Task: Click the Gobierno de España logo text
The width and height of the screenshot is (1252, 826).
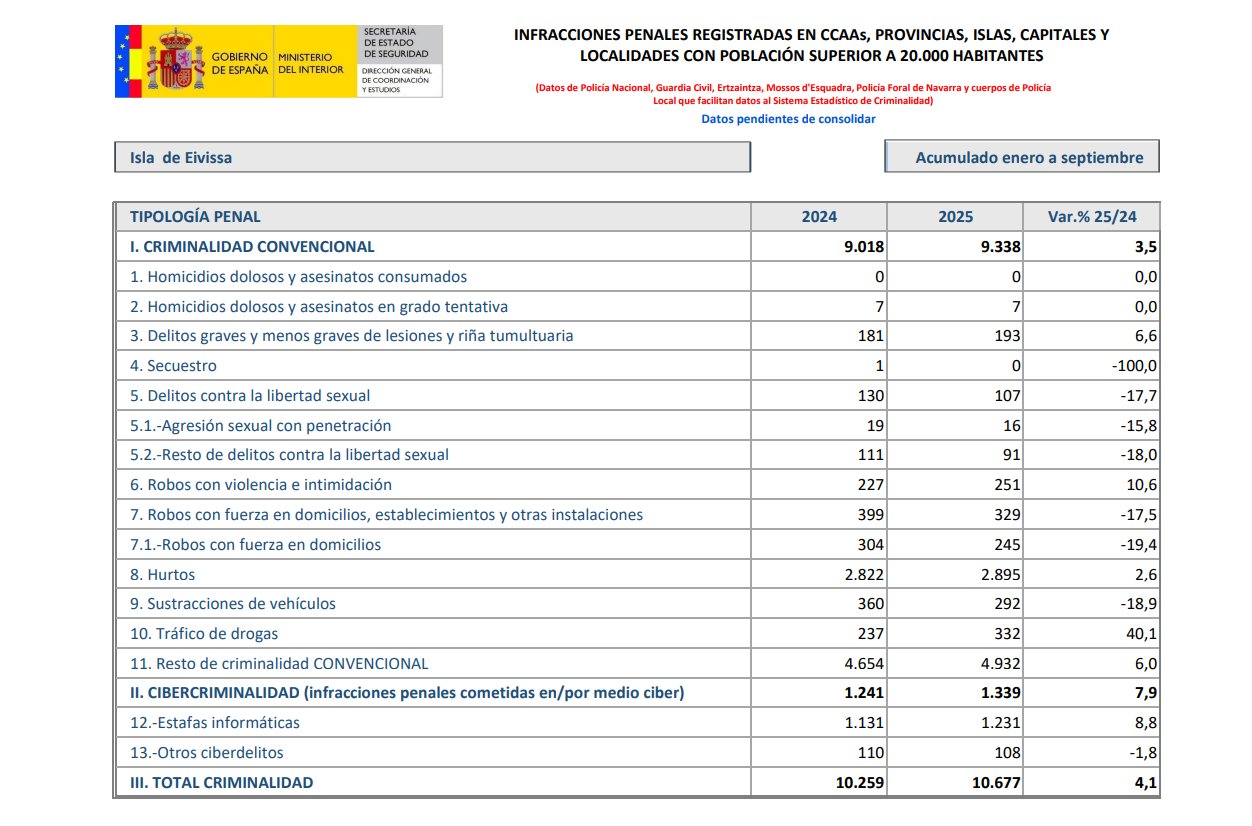Action: click(x=239, y=64)
